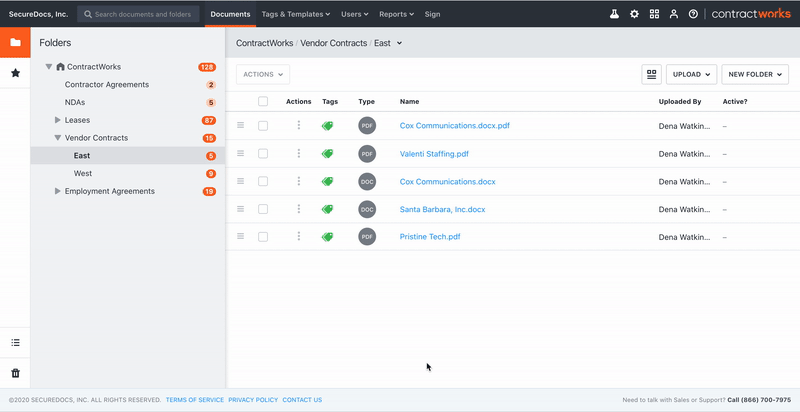Click the tag icon for Cox Communications.docx.pdf

coord(328,126)
